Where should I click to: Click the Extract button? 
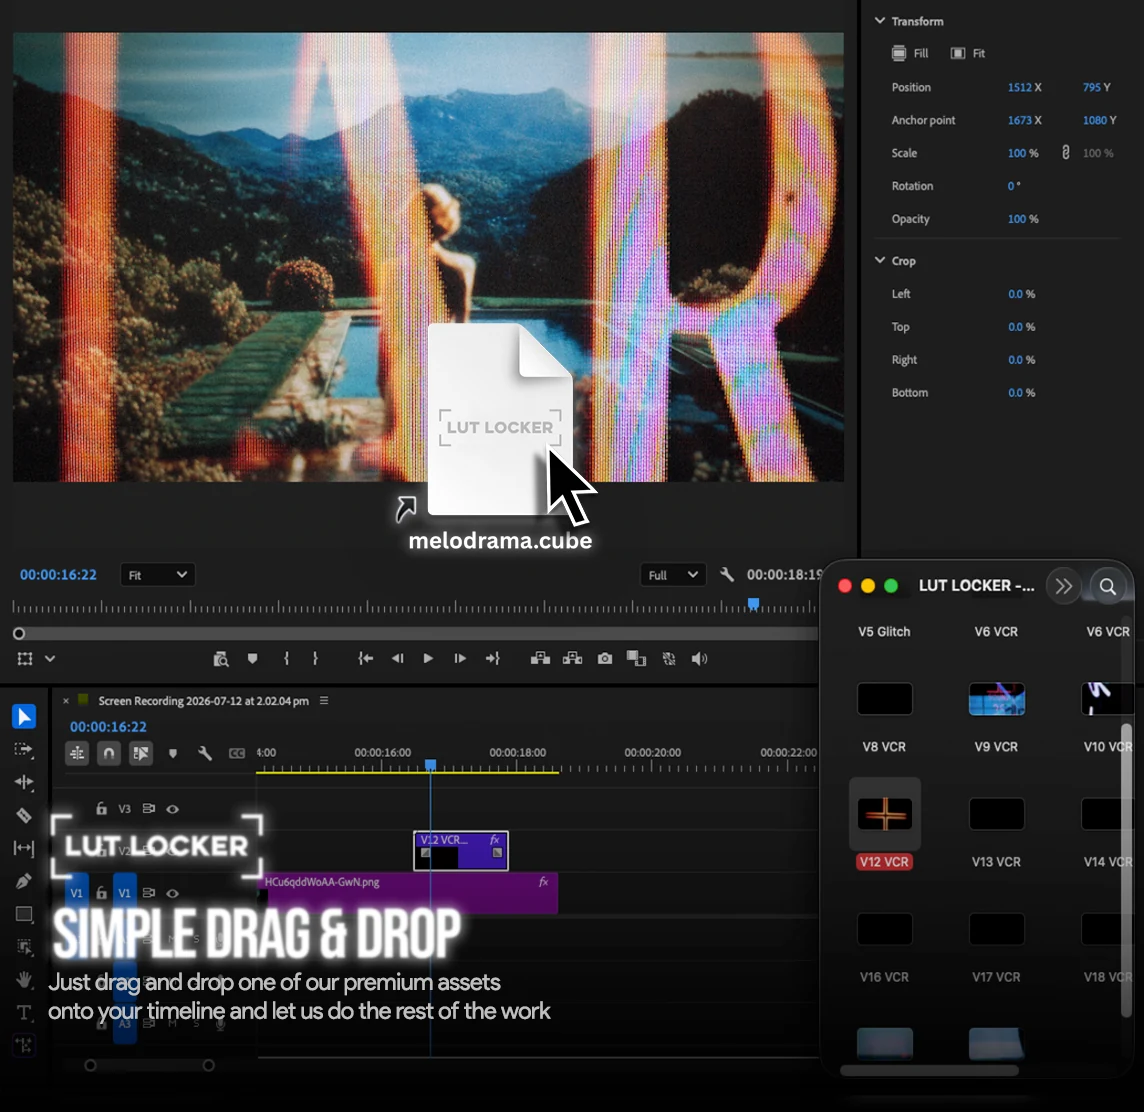pyautogui.click(x=572, y=659)
